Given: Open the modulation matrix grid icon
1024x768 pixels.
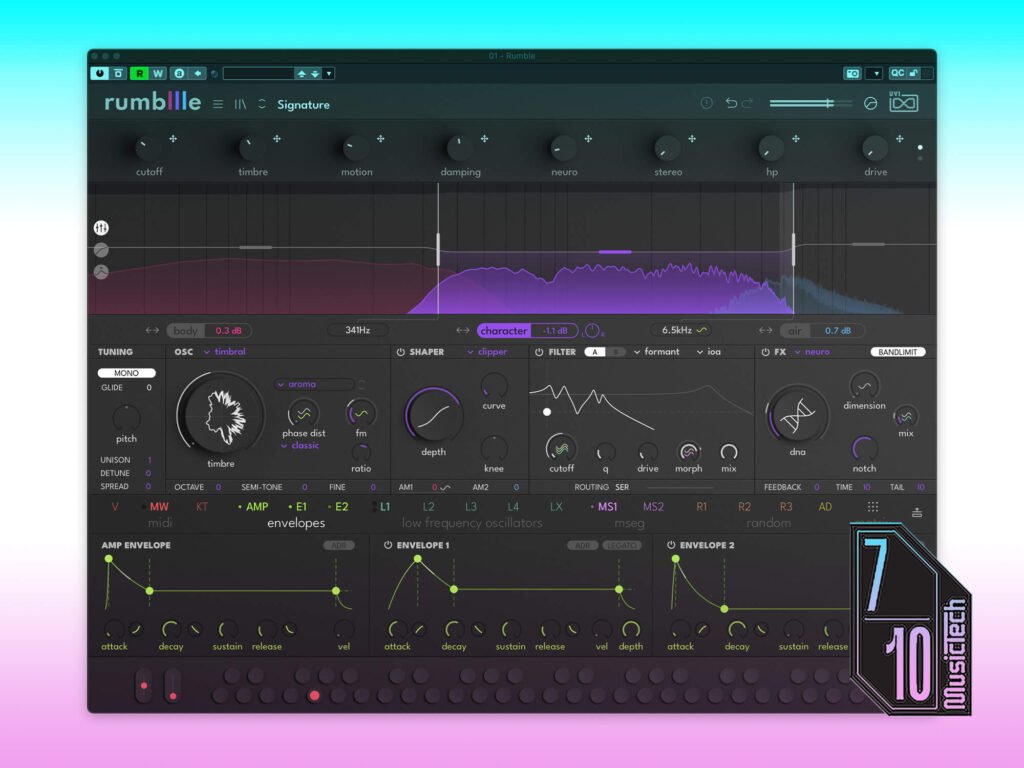Looking at the screenshot, I should 872,507.
